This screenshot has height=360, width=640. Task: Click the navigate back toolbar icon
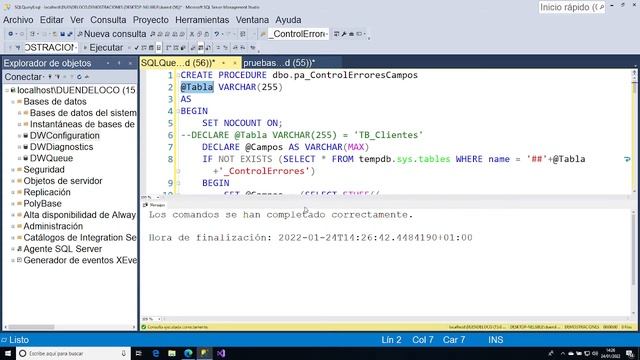[11, 34]
